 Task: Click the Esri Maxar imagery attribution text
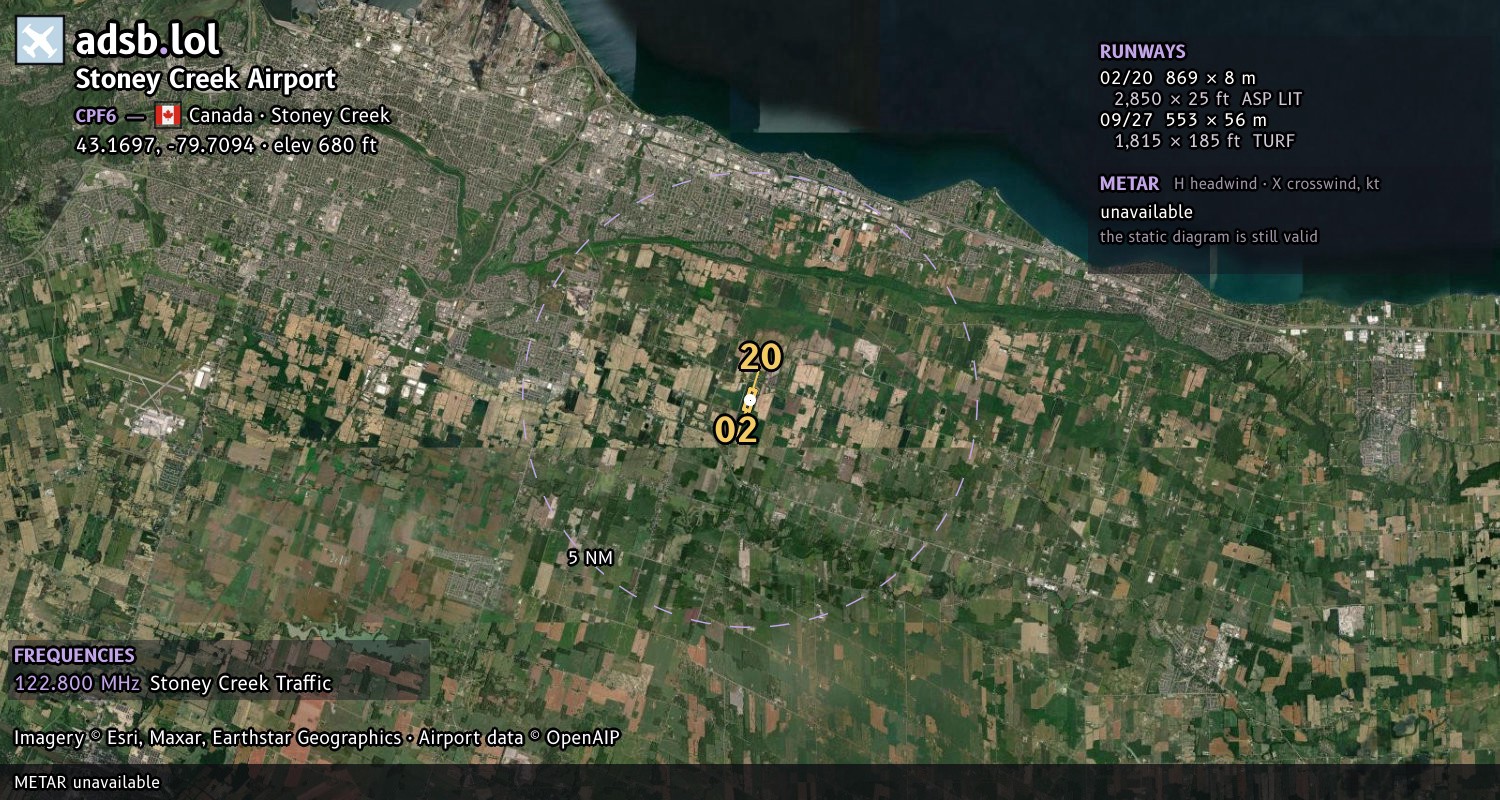coord(317,738)
